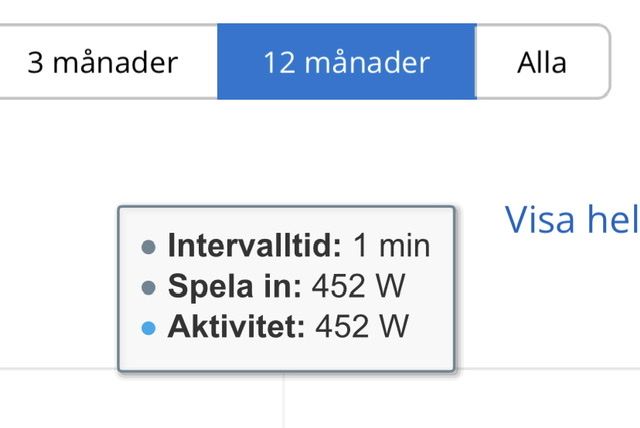Image resolution: width=640 pixels, height=428 pixels.
Task: Click the "Aktivitet:" label in the tooltip
Action: tap(236, 327)
